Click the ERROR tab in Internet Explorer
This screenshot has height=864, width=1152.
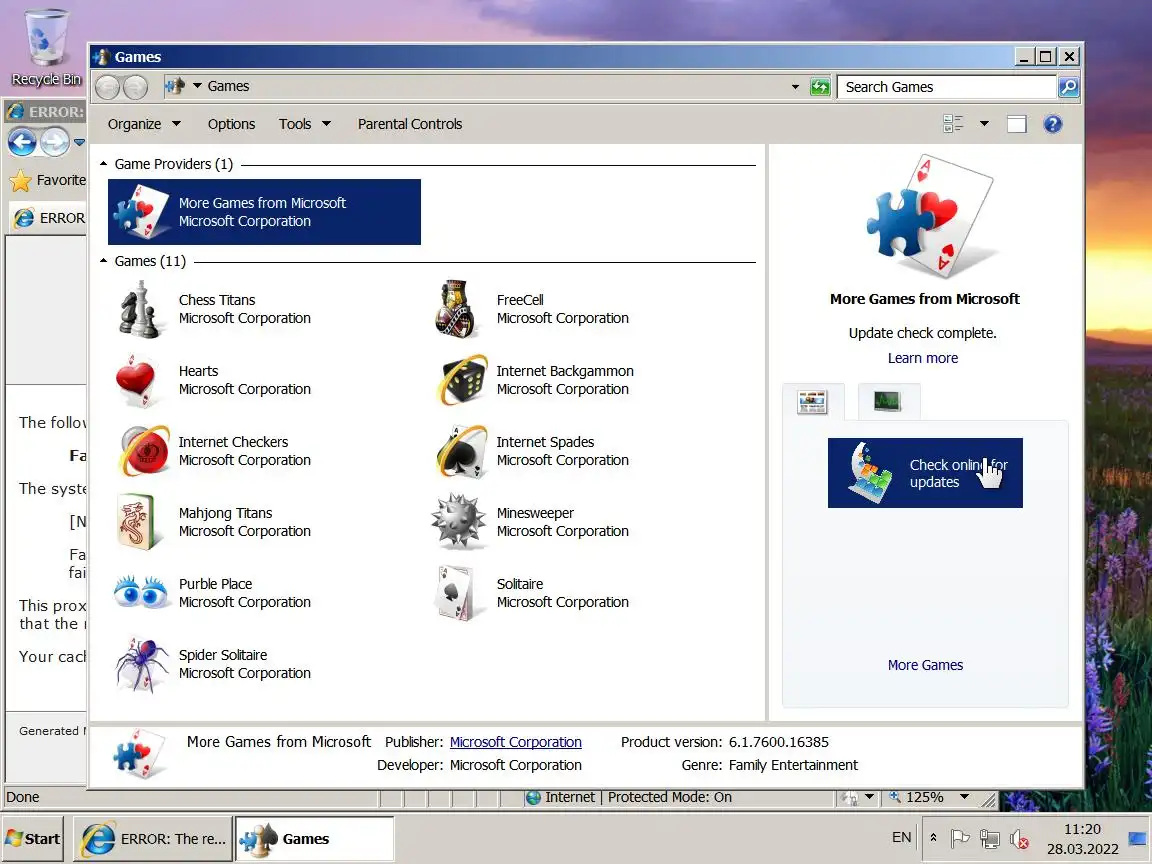[48, 218]
